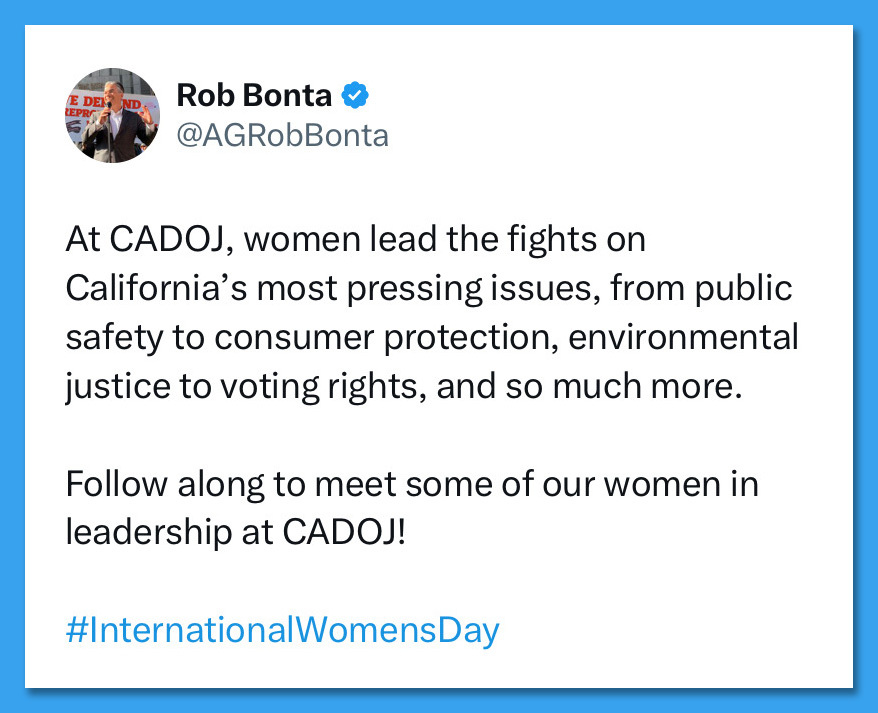Open the #InternationalWomensDay hashtag
Image resolution: width=878 pixels, height=713 pixels.
[x=282, y=631]
